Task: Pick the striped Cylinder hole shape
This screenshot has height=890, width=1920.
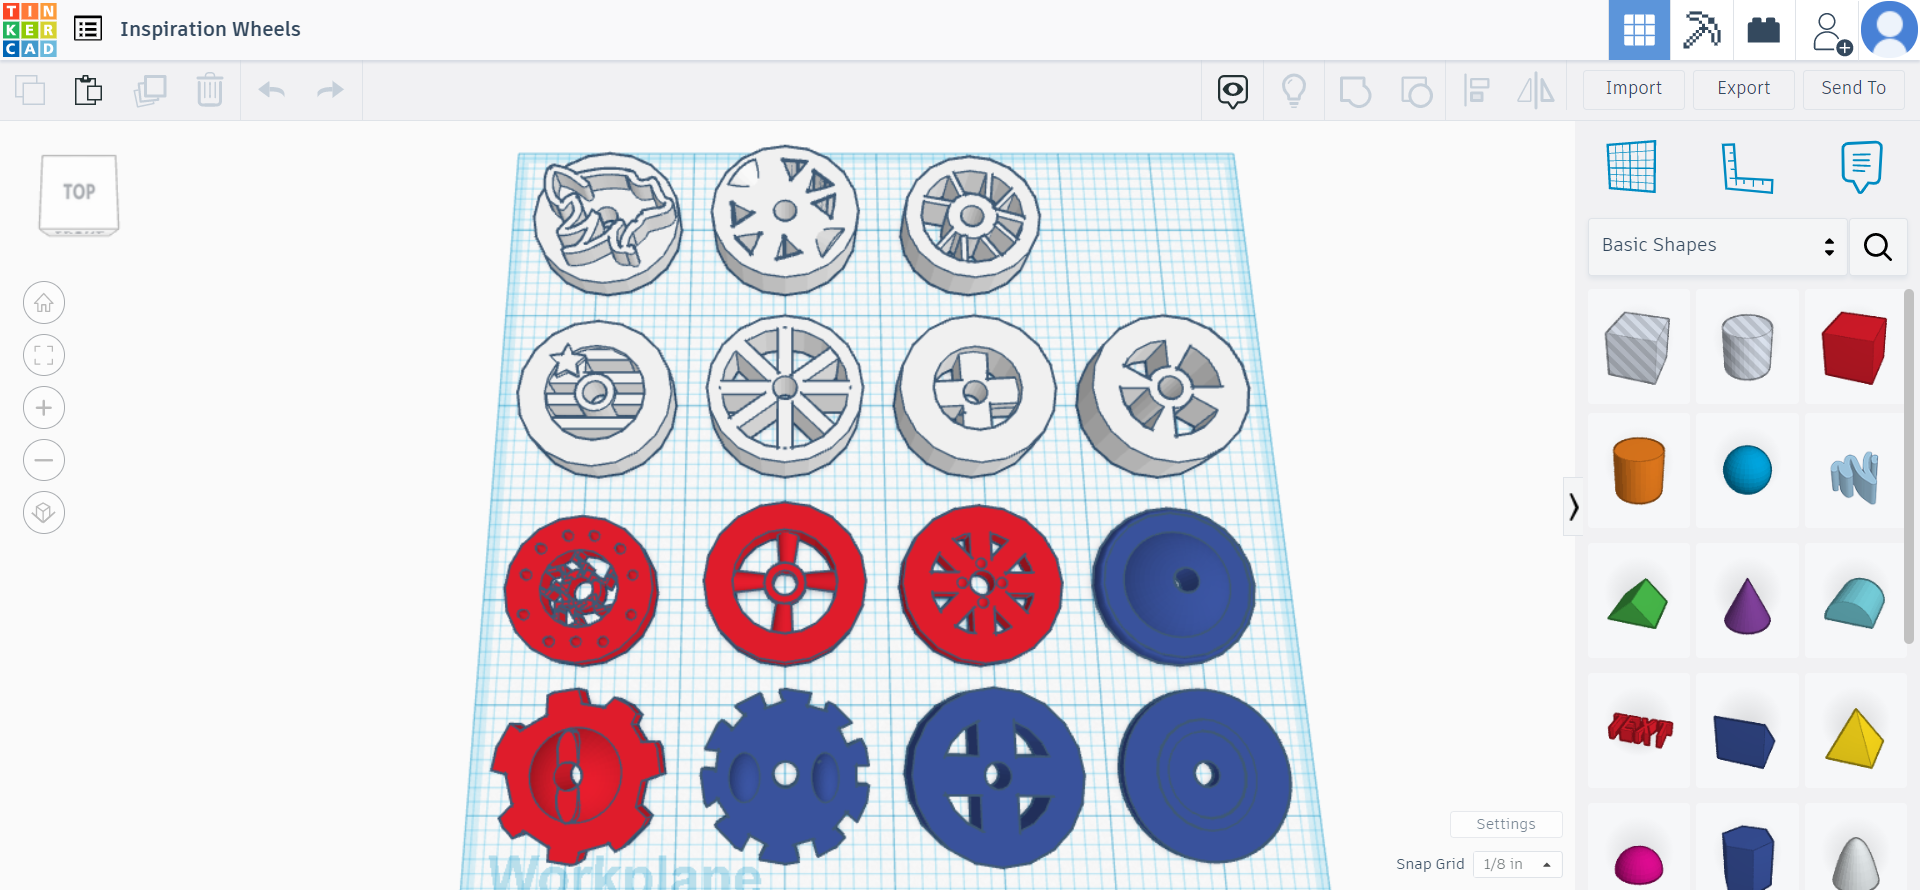Action: pyautogui.click(x=1747, y=347)
